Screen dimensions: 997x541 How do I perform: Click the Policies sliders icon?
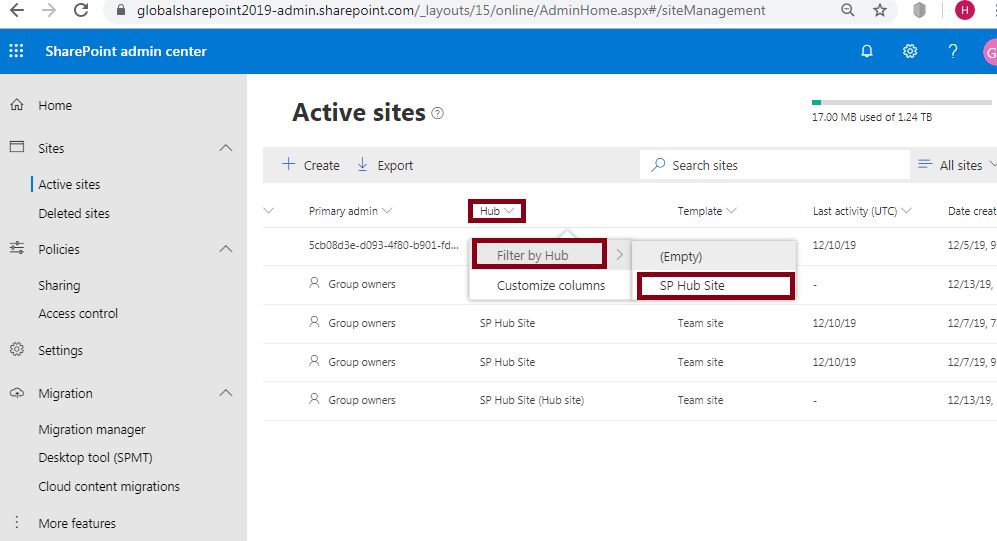17,248
